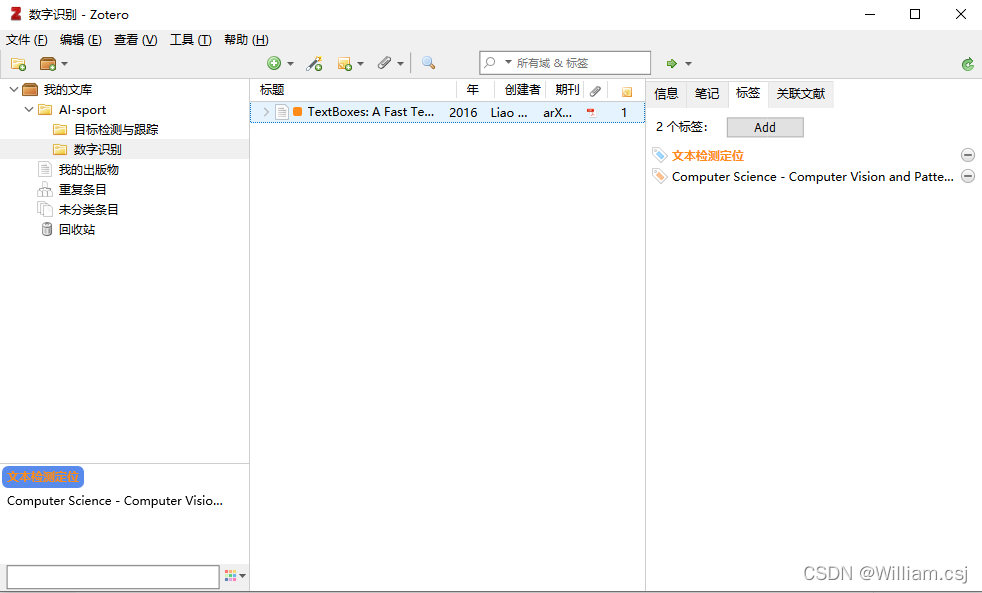This screenshot has height=593, width=982.
Task: Open the Locate dropdown arrow
Action: coord(688,64)
